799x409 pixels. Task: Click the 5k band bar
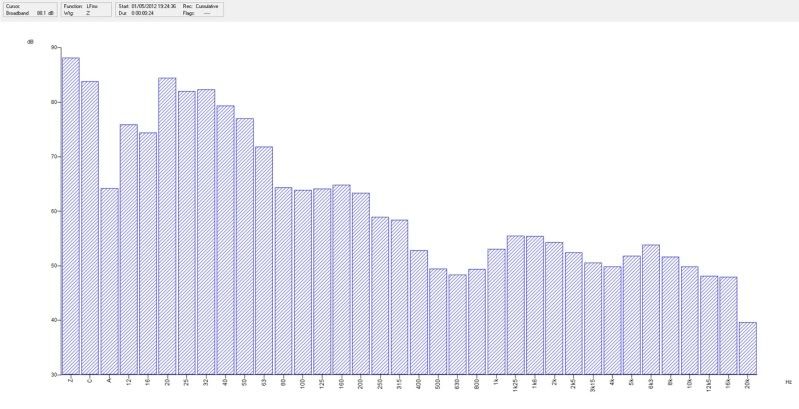pyautogui.click(x=632, y=315)
